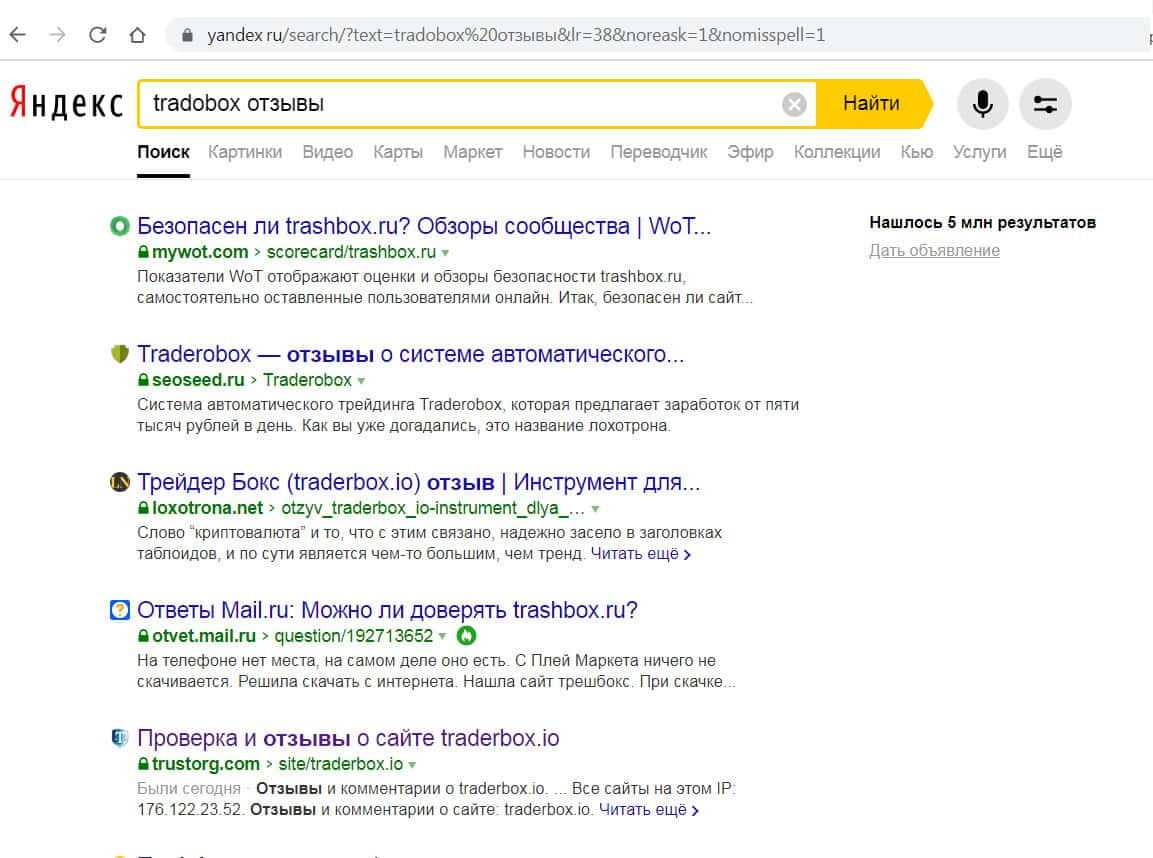Open the Новости tab
Screen dimensions: 1153x858
tap(556, 152)
